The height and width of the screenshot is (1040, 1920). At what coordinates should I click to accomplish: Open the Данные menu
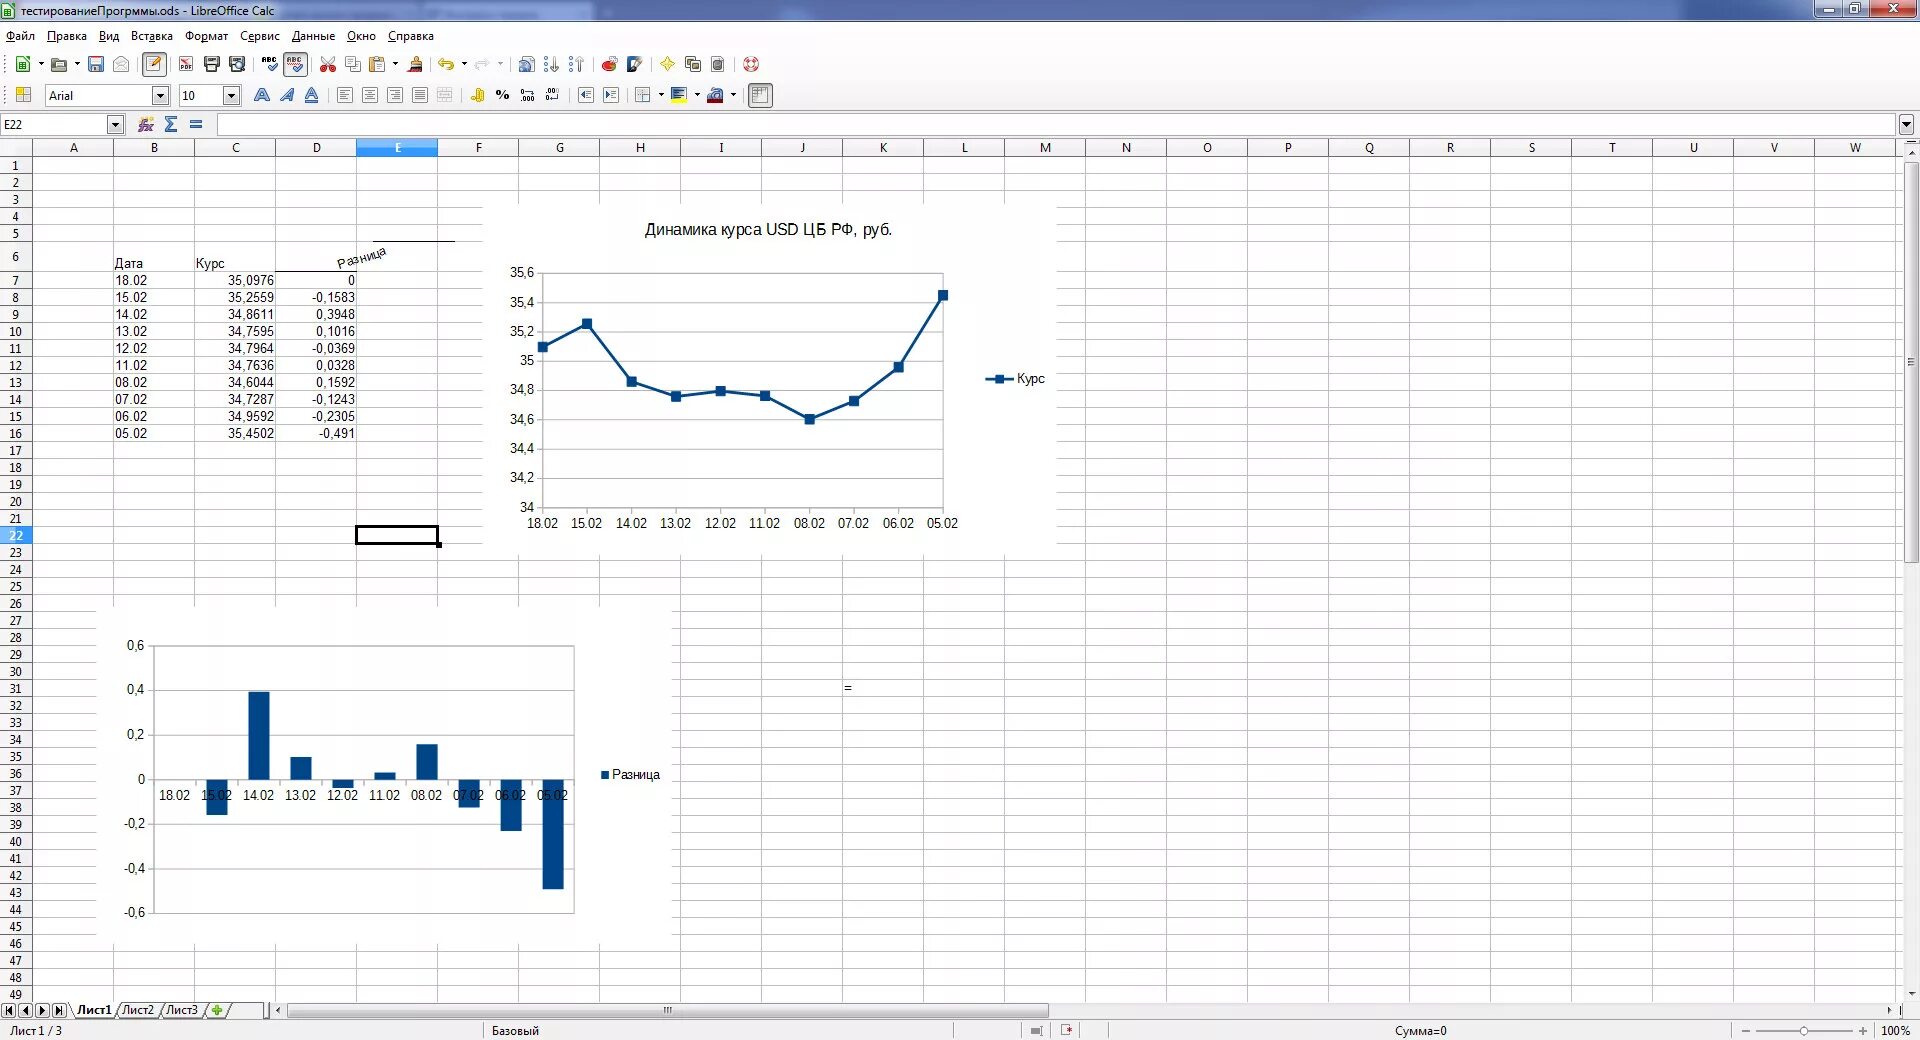tap(313, 36)
